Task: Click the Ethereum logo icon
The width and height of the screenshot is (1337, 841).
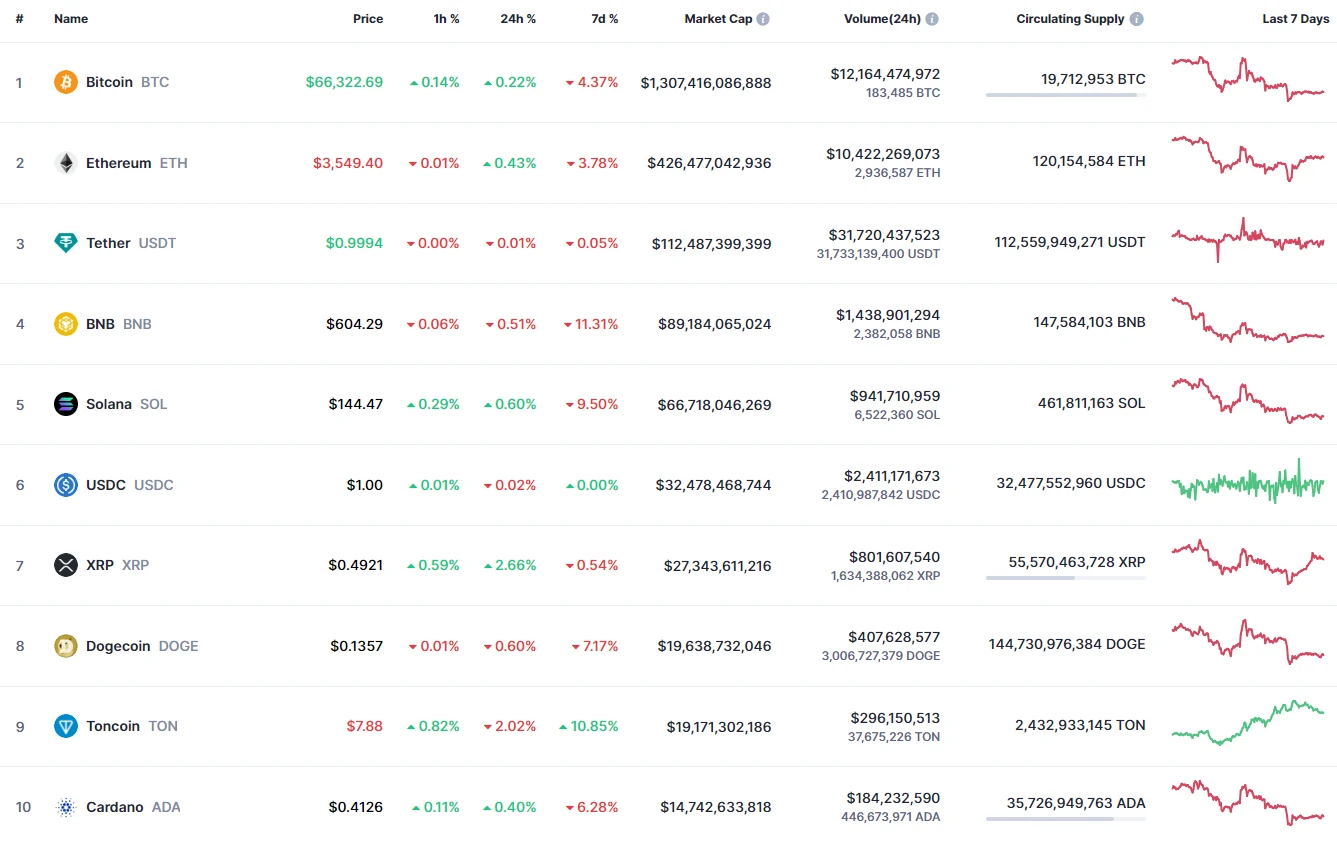Action: 66,163
